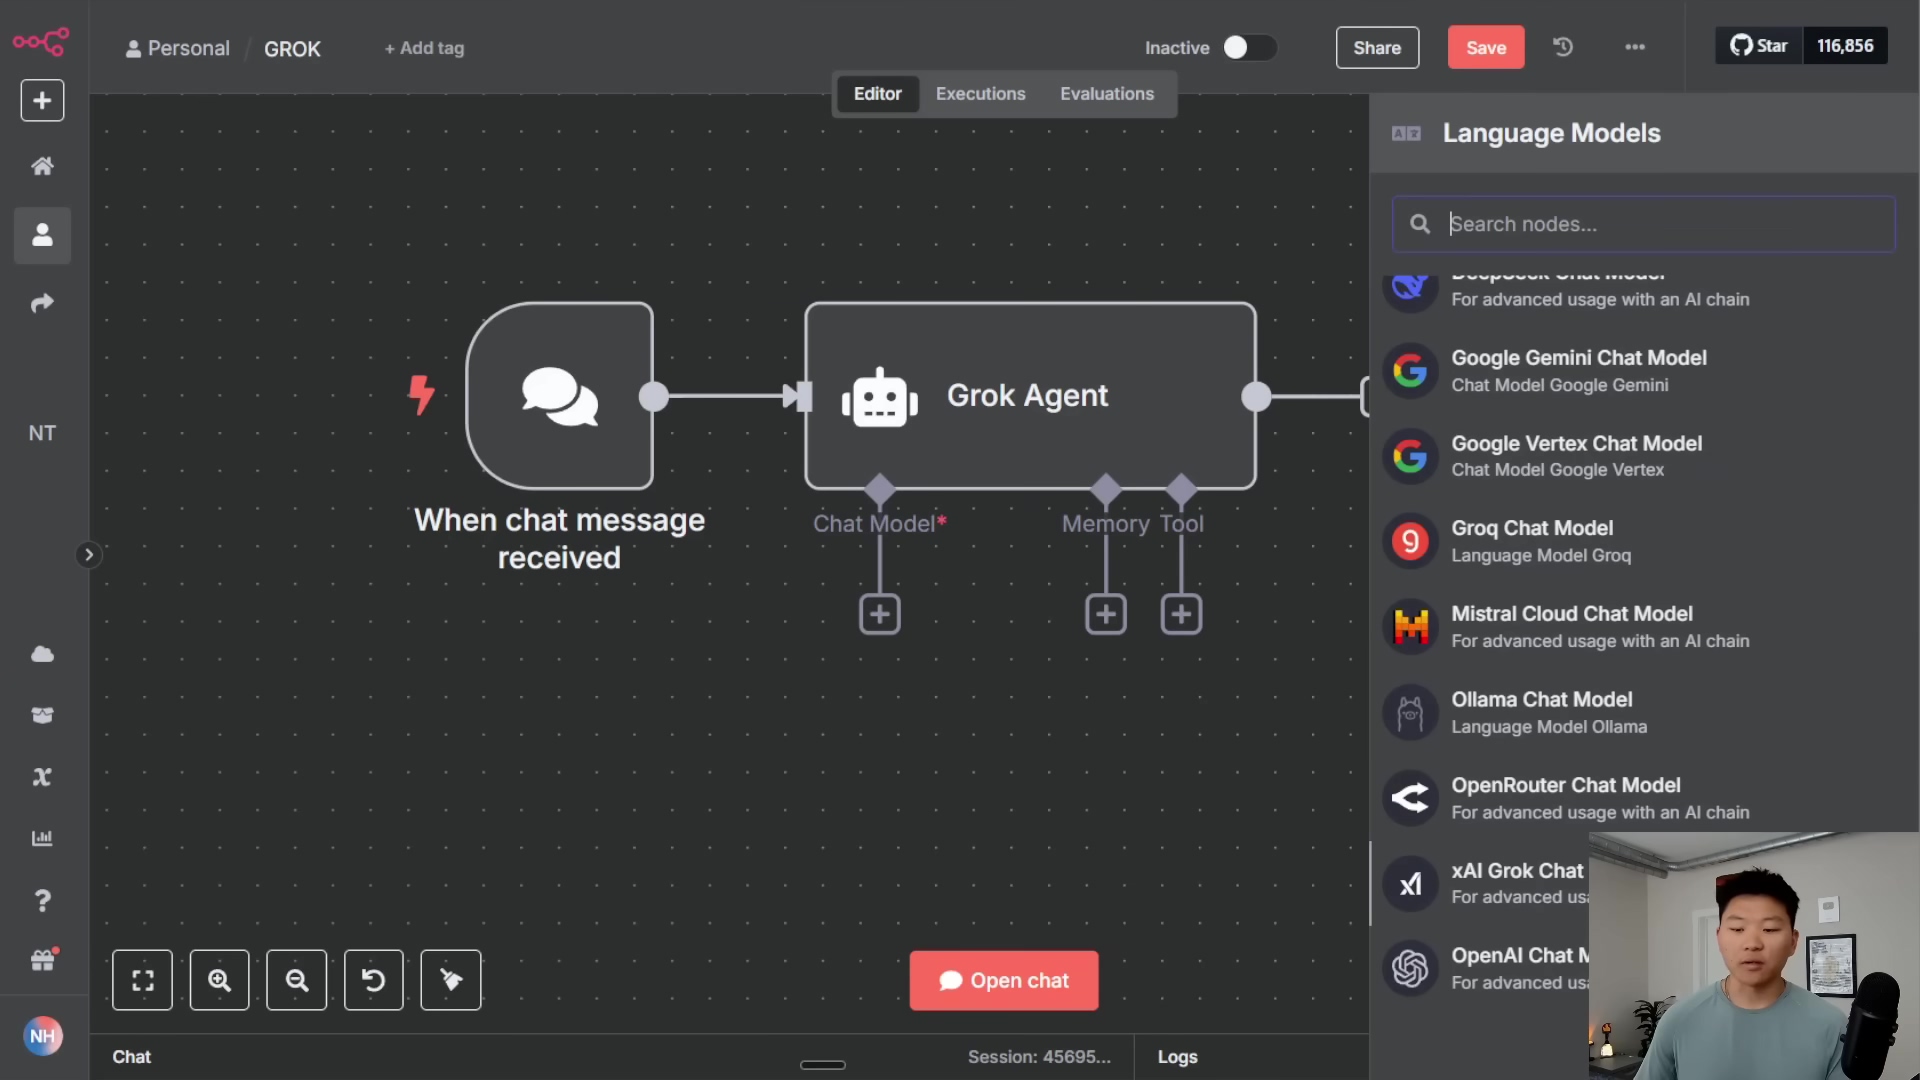Click the Search nodes input field
Viewport: 1920px width, 1080px height.
[x=1643, y=224]
